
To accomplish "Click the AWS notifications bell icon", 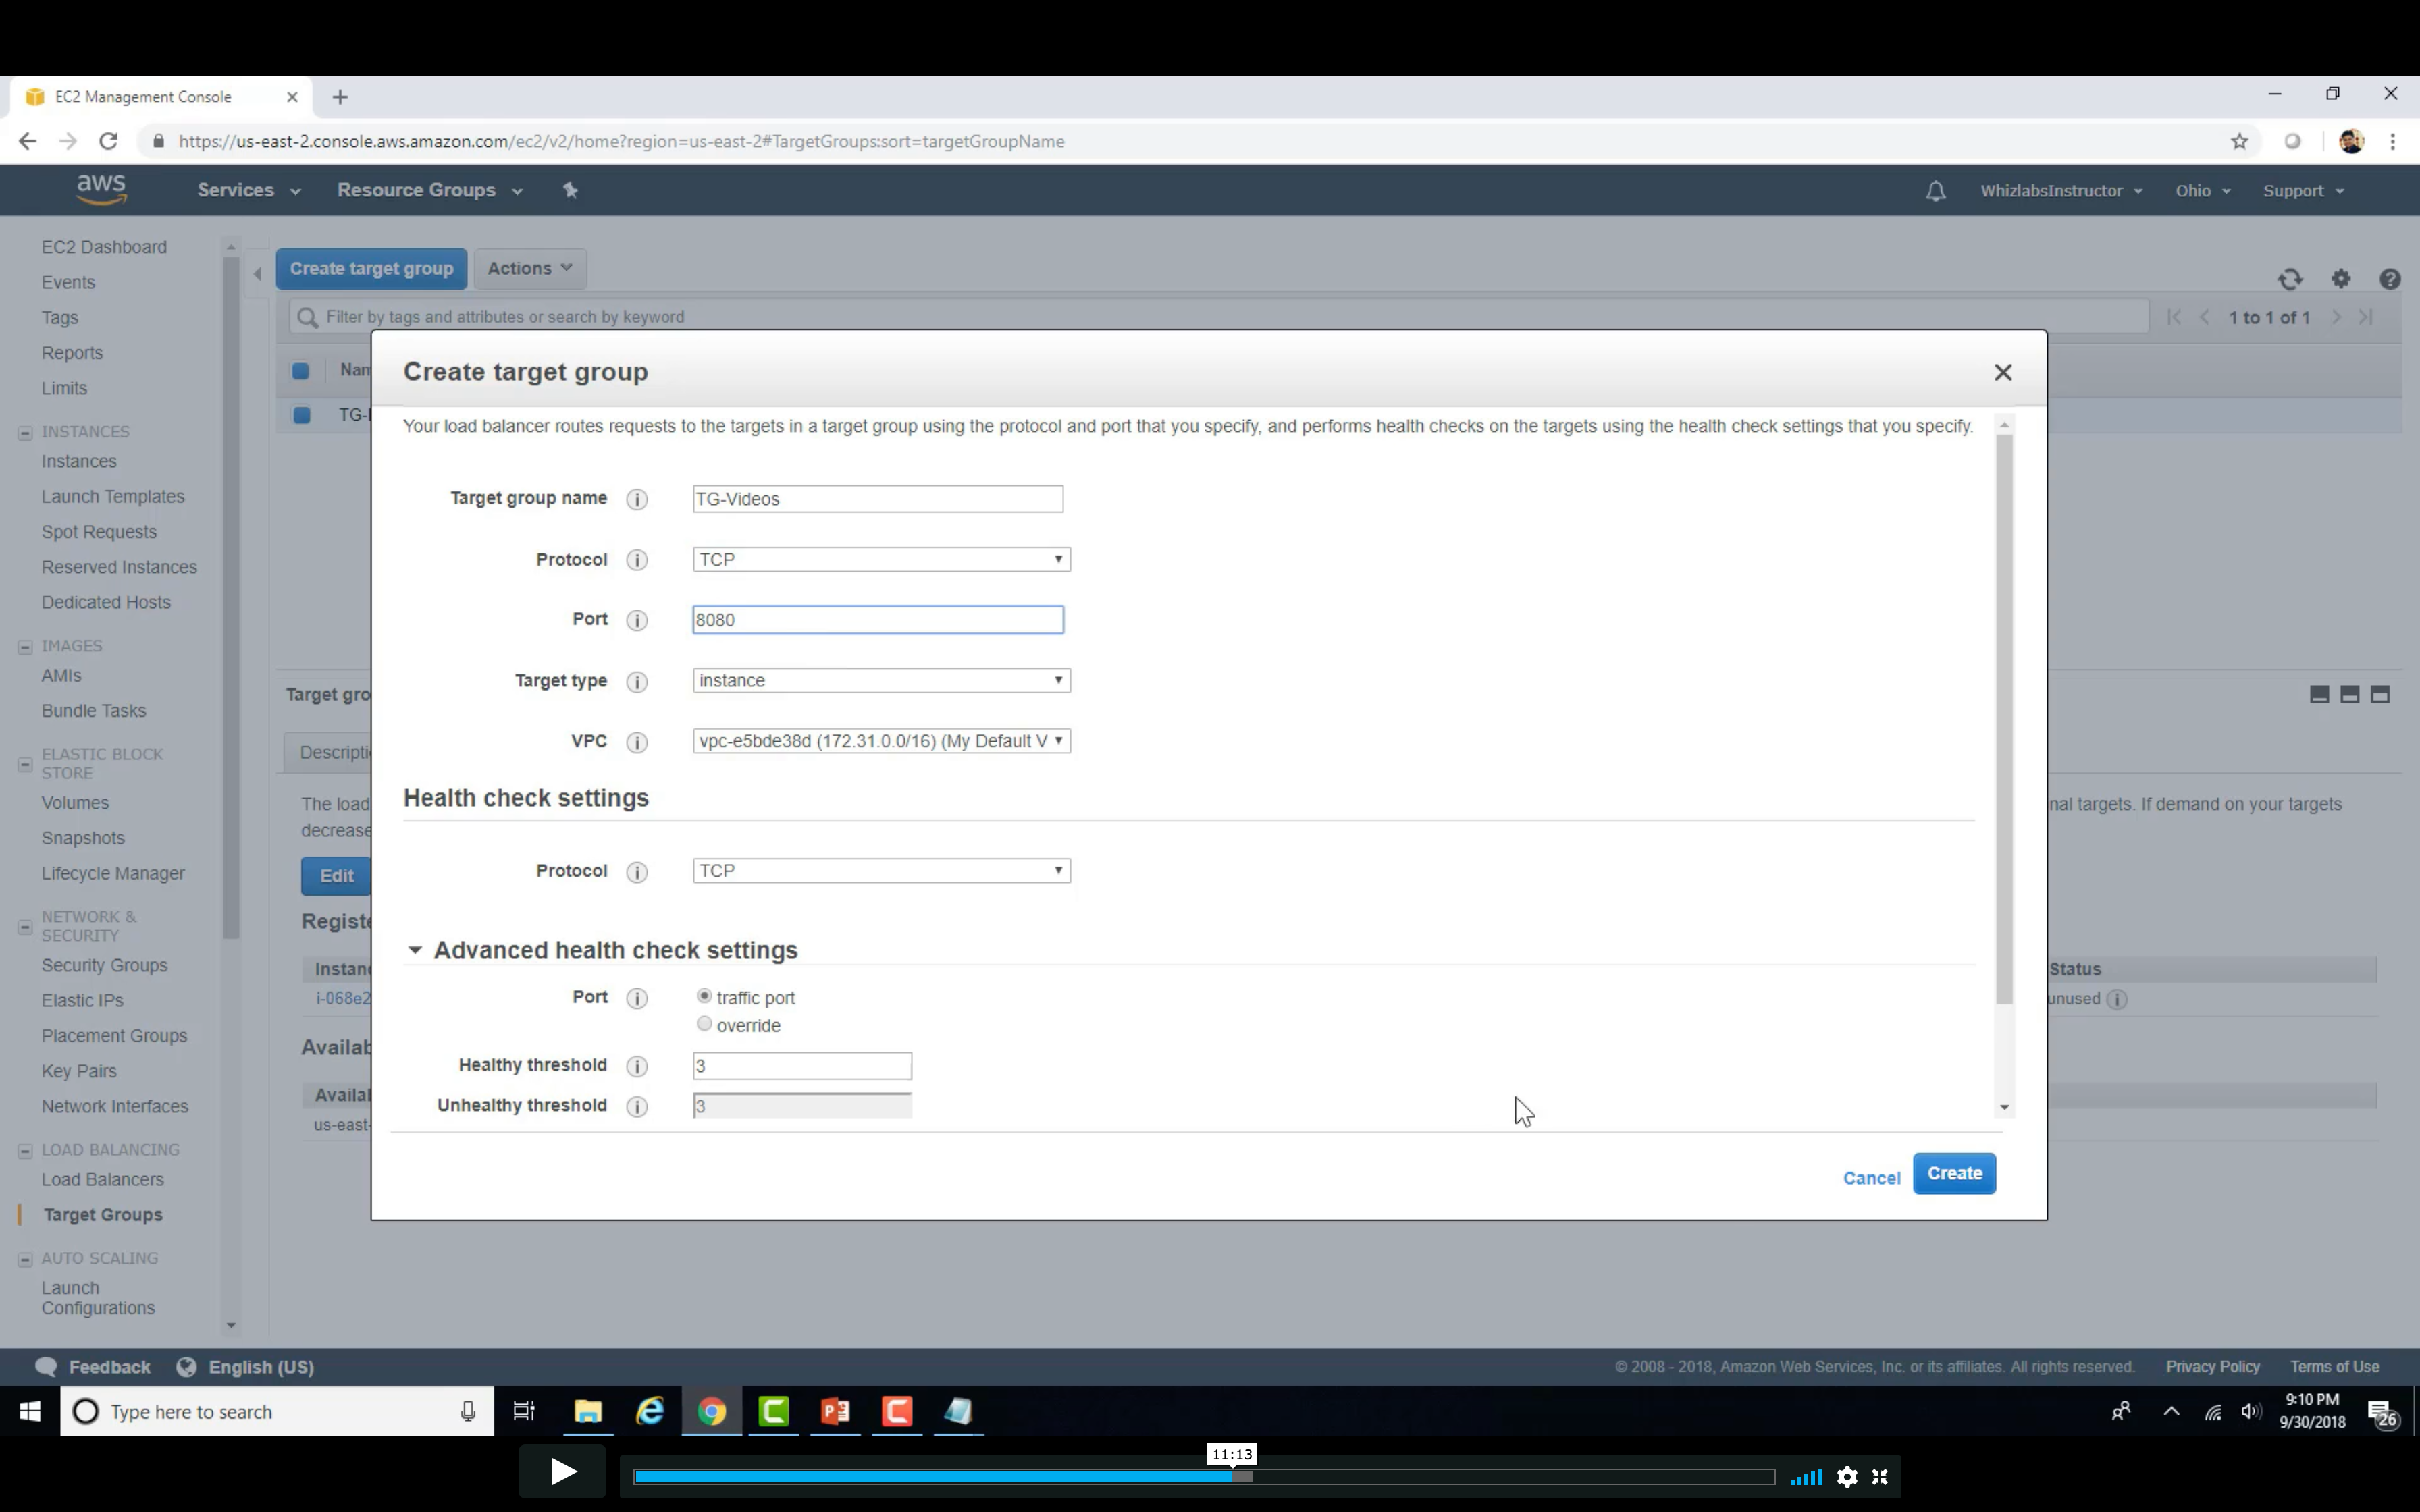I will pyautogui.click(x=1935, y=191).
